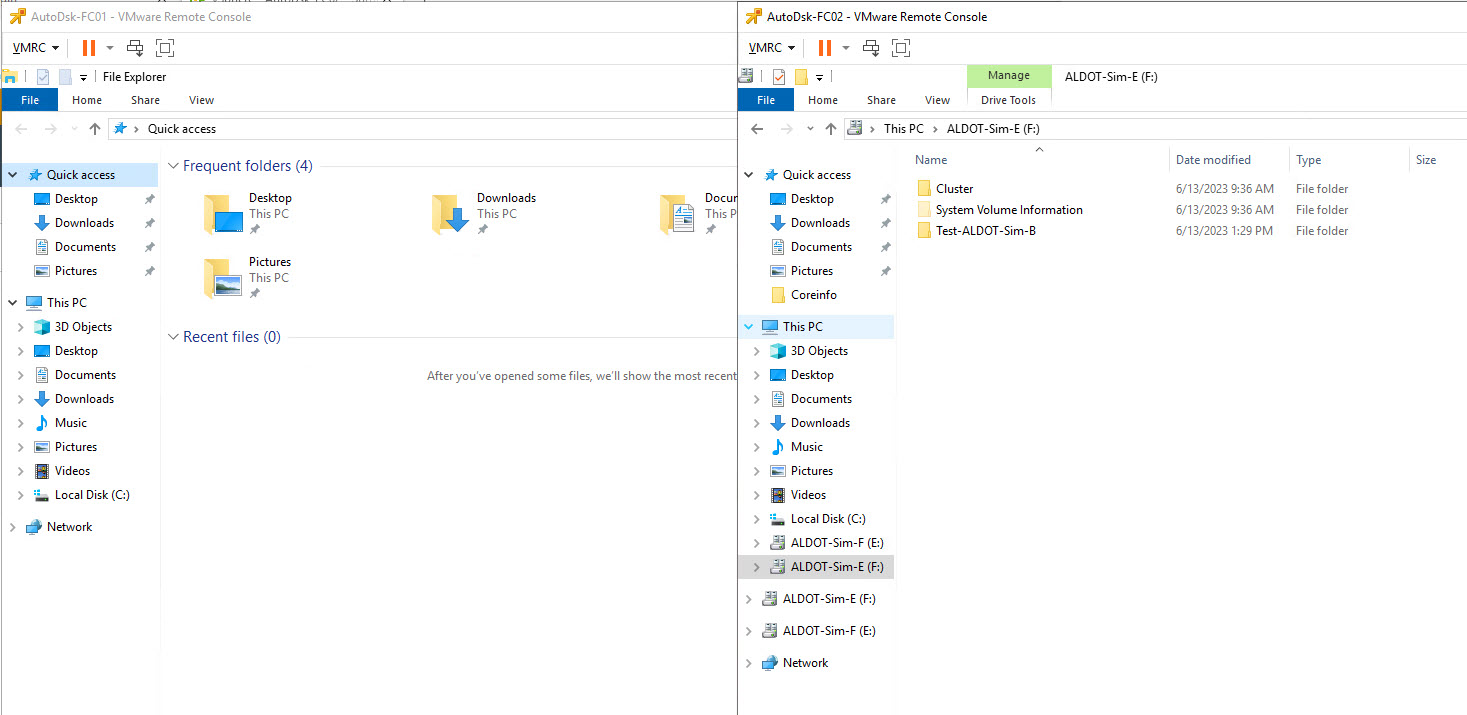
Task: Select Network in FC02 navigation pane
Action: (x=805, y=663)
